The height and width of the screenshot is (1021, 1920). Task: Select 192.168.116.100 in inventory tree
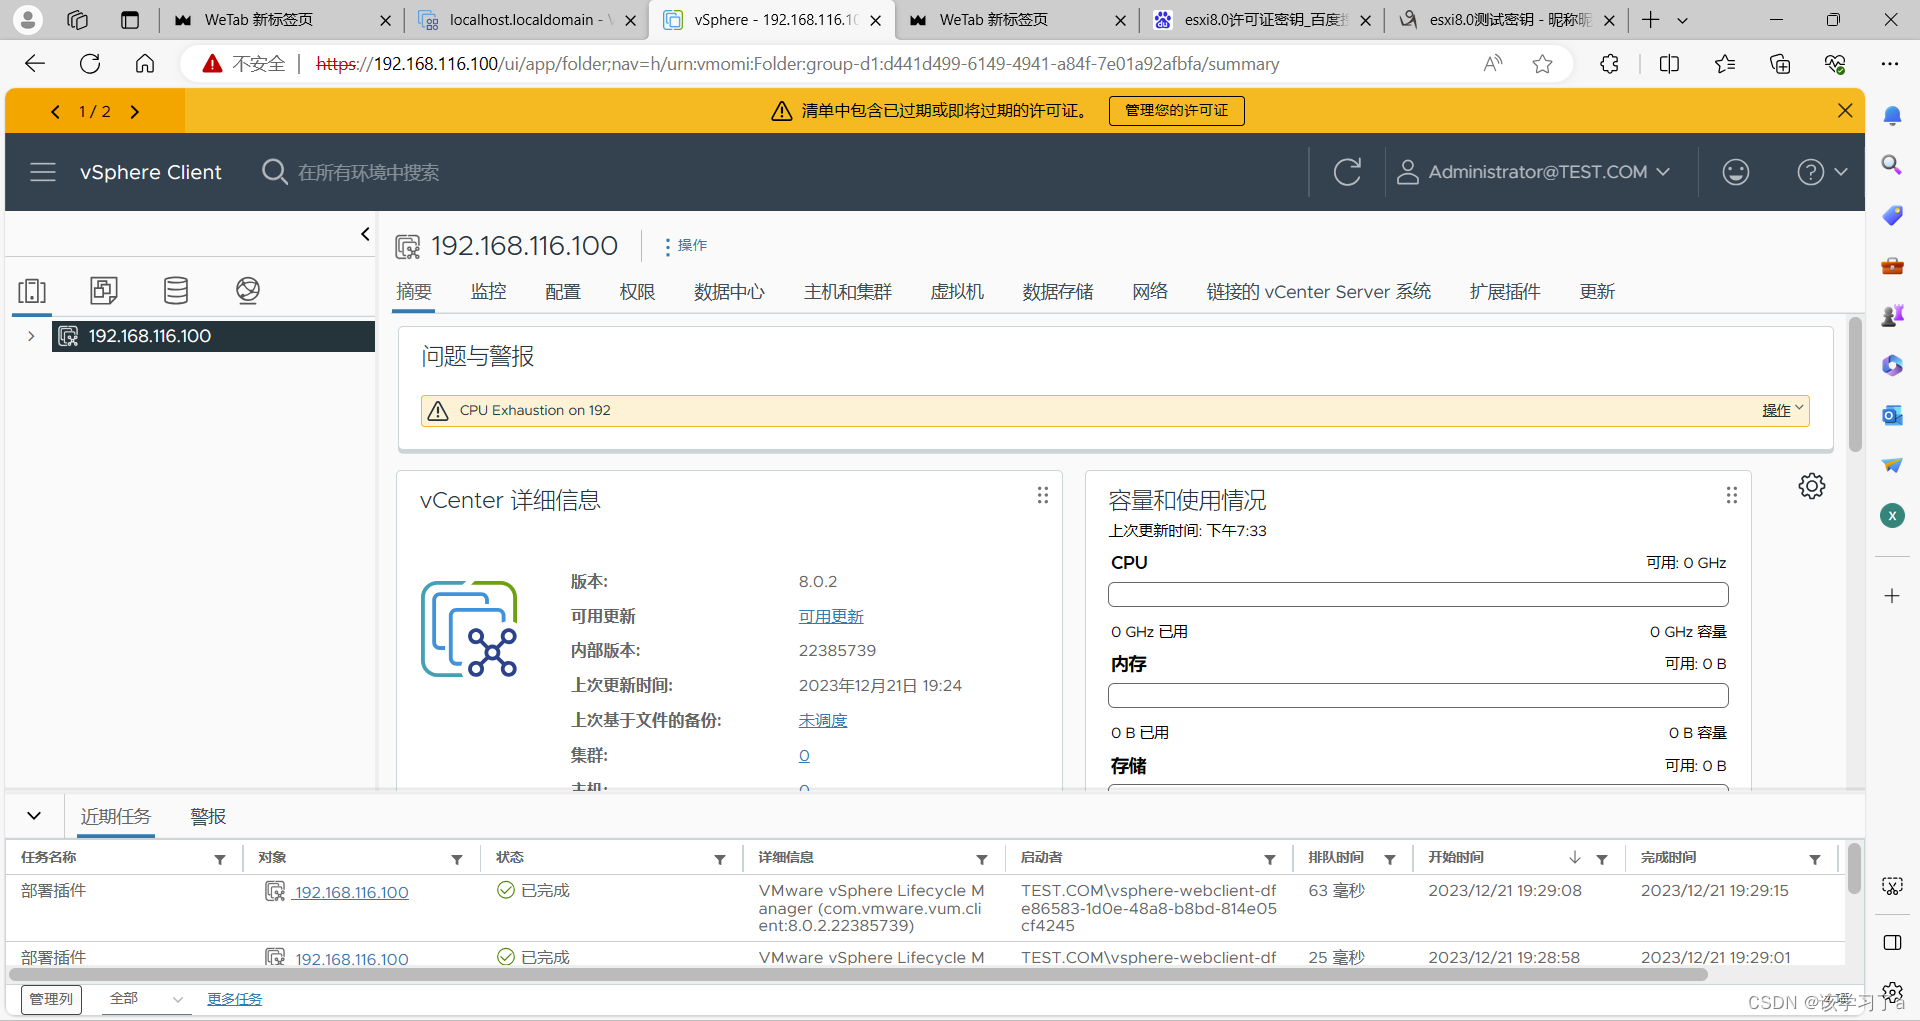coord(213,336)
